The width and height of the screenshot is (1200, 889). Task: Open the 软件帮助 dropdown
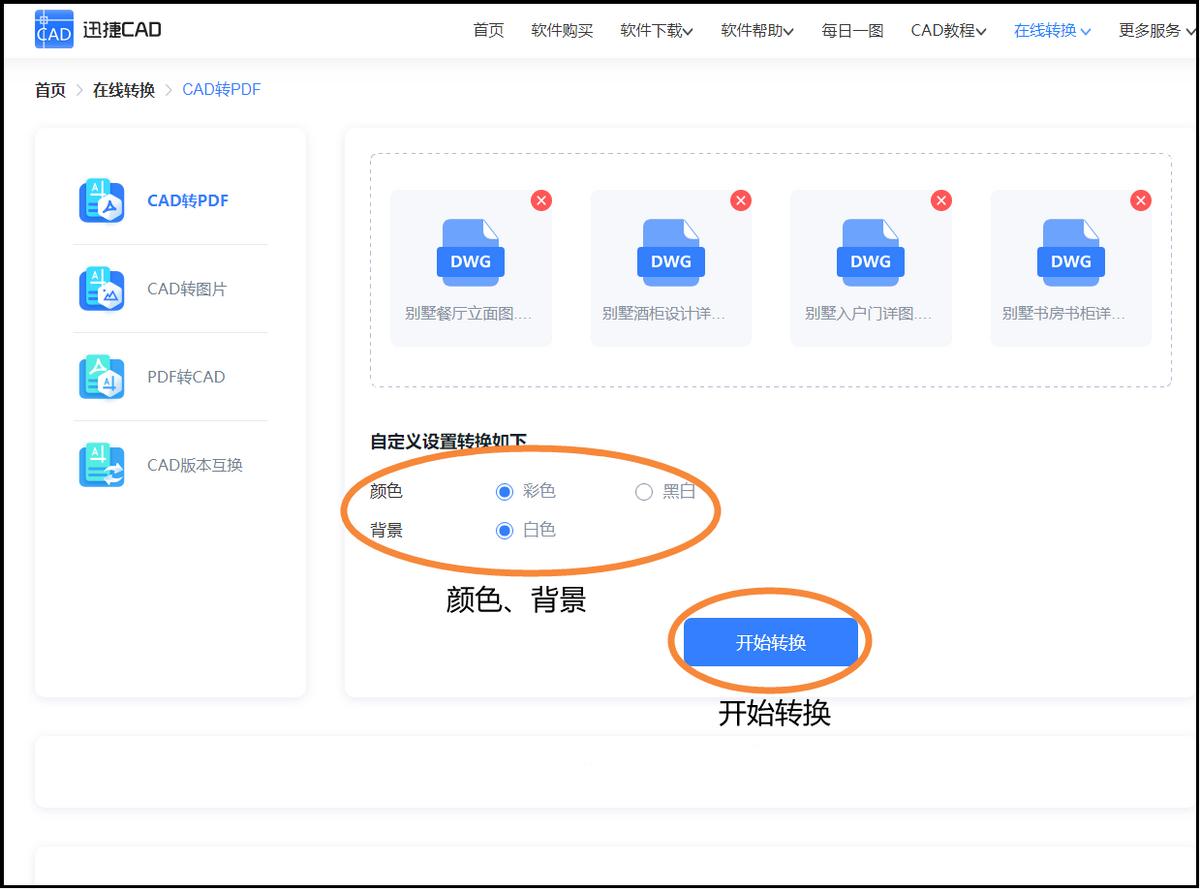pyautogui.click(x=755, y=30)
